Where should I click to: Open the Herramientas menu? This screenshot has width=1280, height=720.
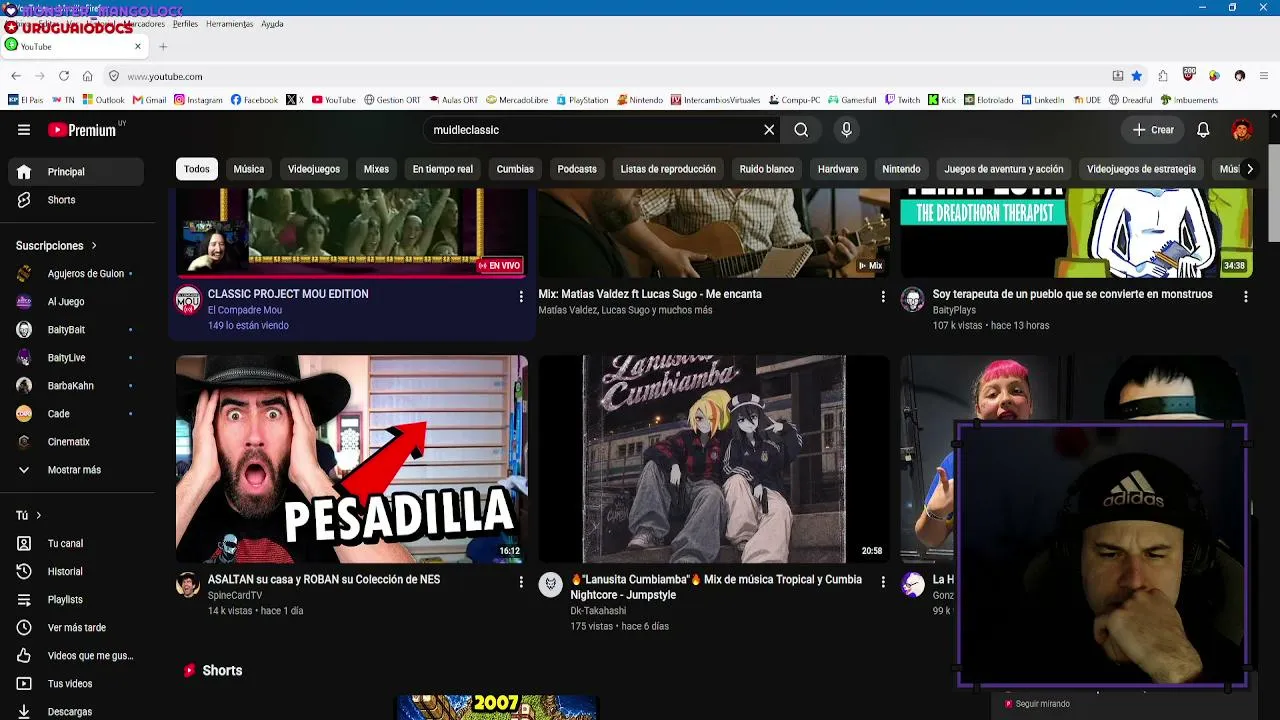(229, 24)
